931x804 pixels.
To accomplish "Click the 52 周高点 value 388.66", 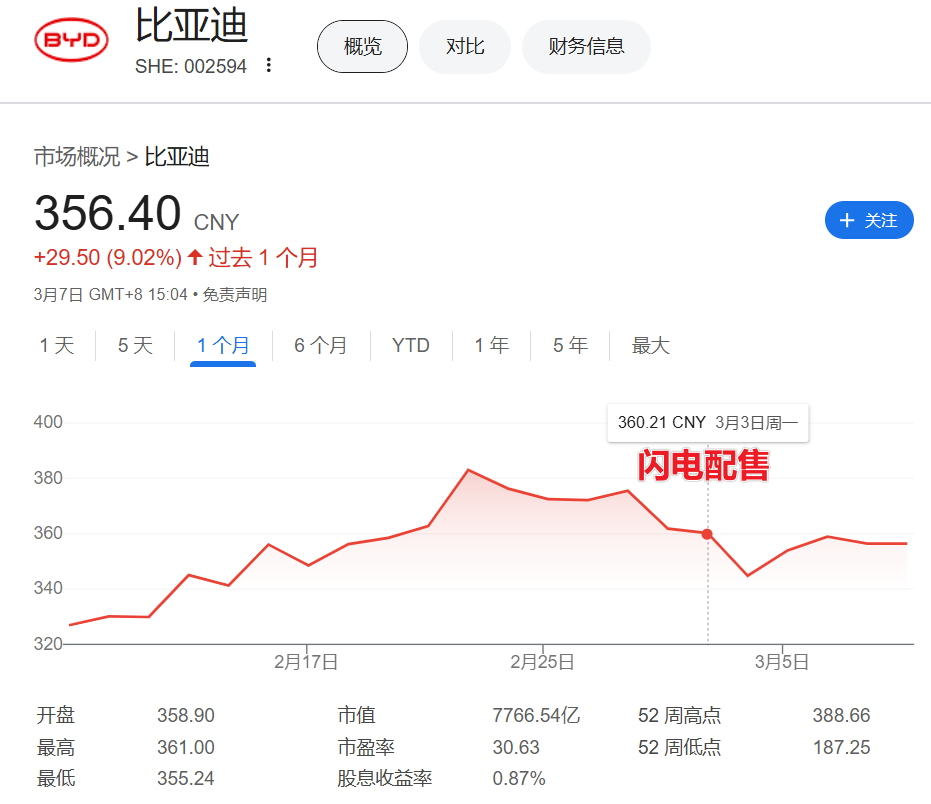I will (x=841, y=716).
